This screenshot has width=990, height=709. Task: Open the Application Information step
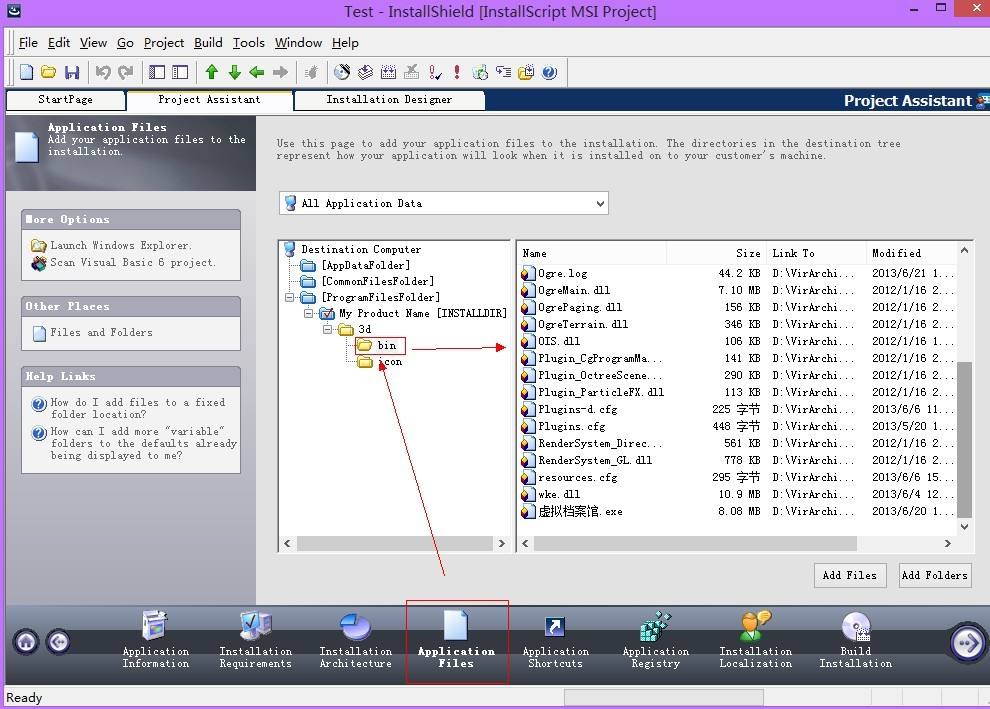tap(155, 640)
